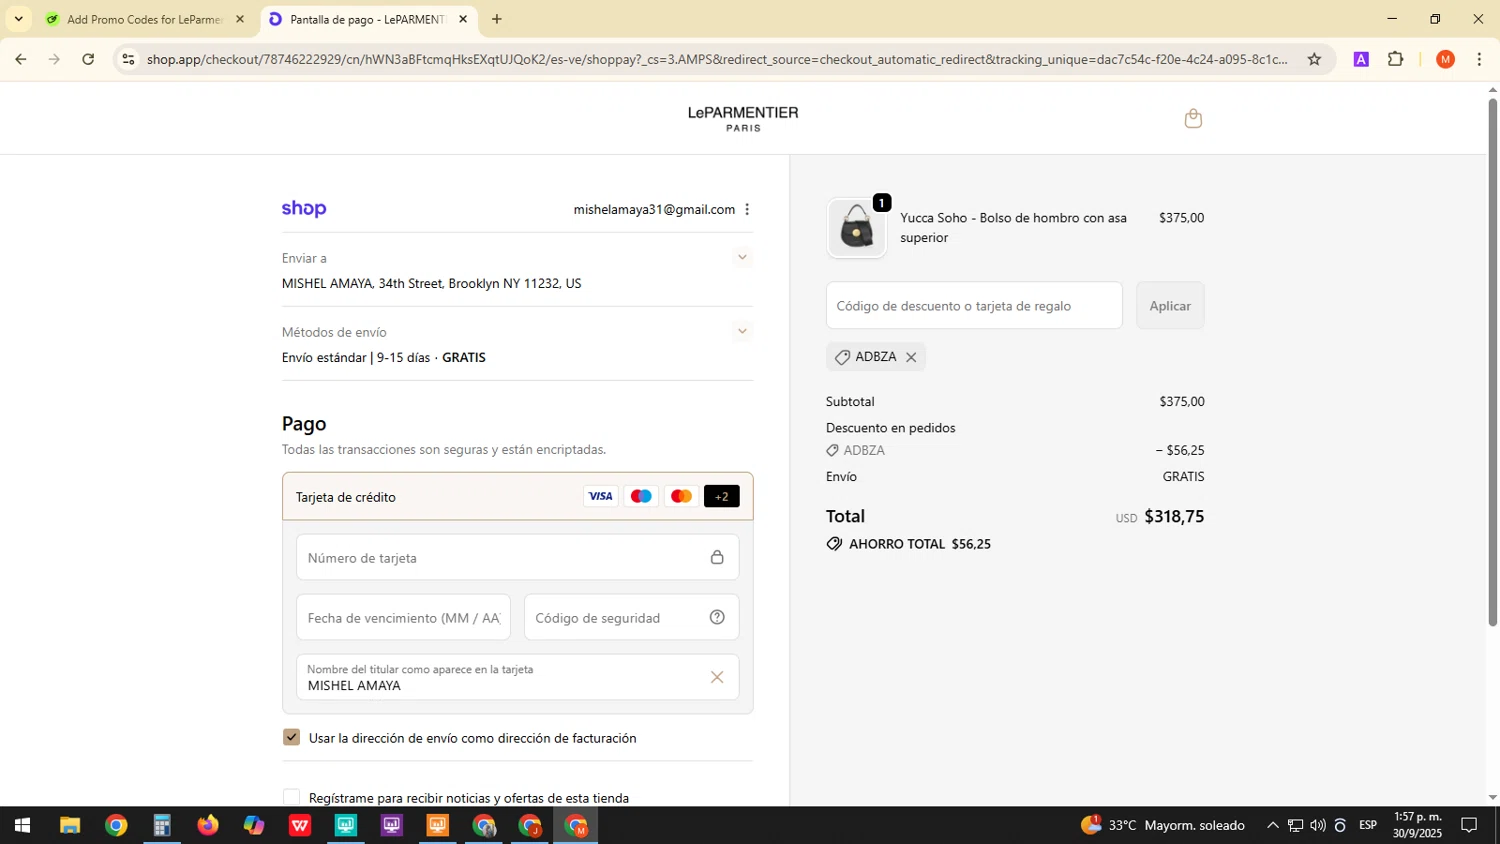Click the lock icon in card number field
This screenshot has width=1500, height=844.
click(x=717, y=558)
